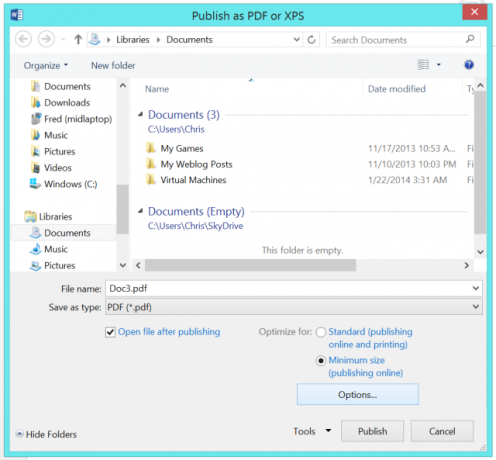Image resolution: width=496 pixels, height=460 pixels.
Task: Sort files by Date modified column
Action: pos(396,89)
